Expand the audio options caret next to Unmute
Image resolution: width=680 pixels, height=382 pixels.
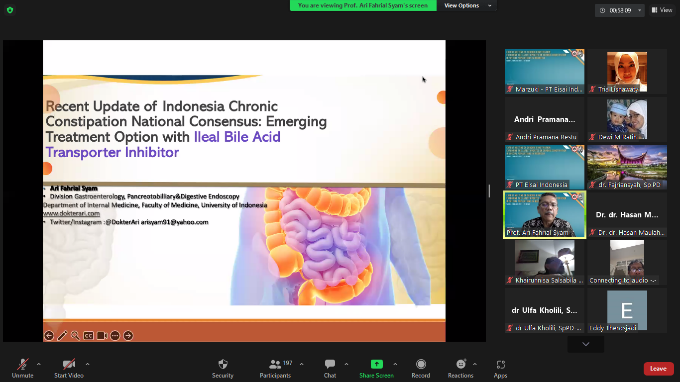coord(39,364)
